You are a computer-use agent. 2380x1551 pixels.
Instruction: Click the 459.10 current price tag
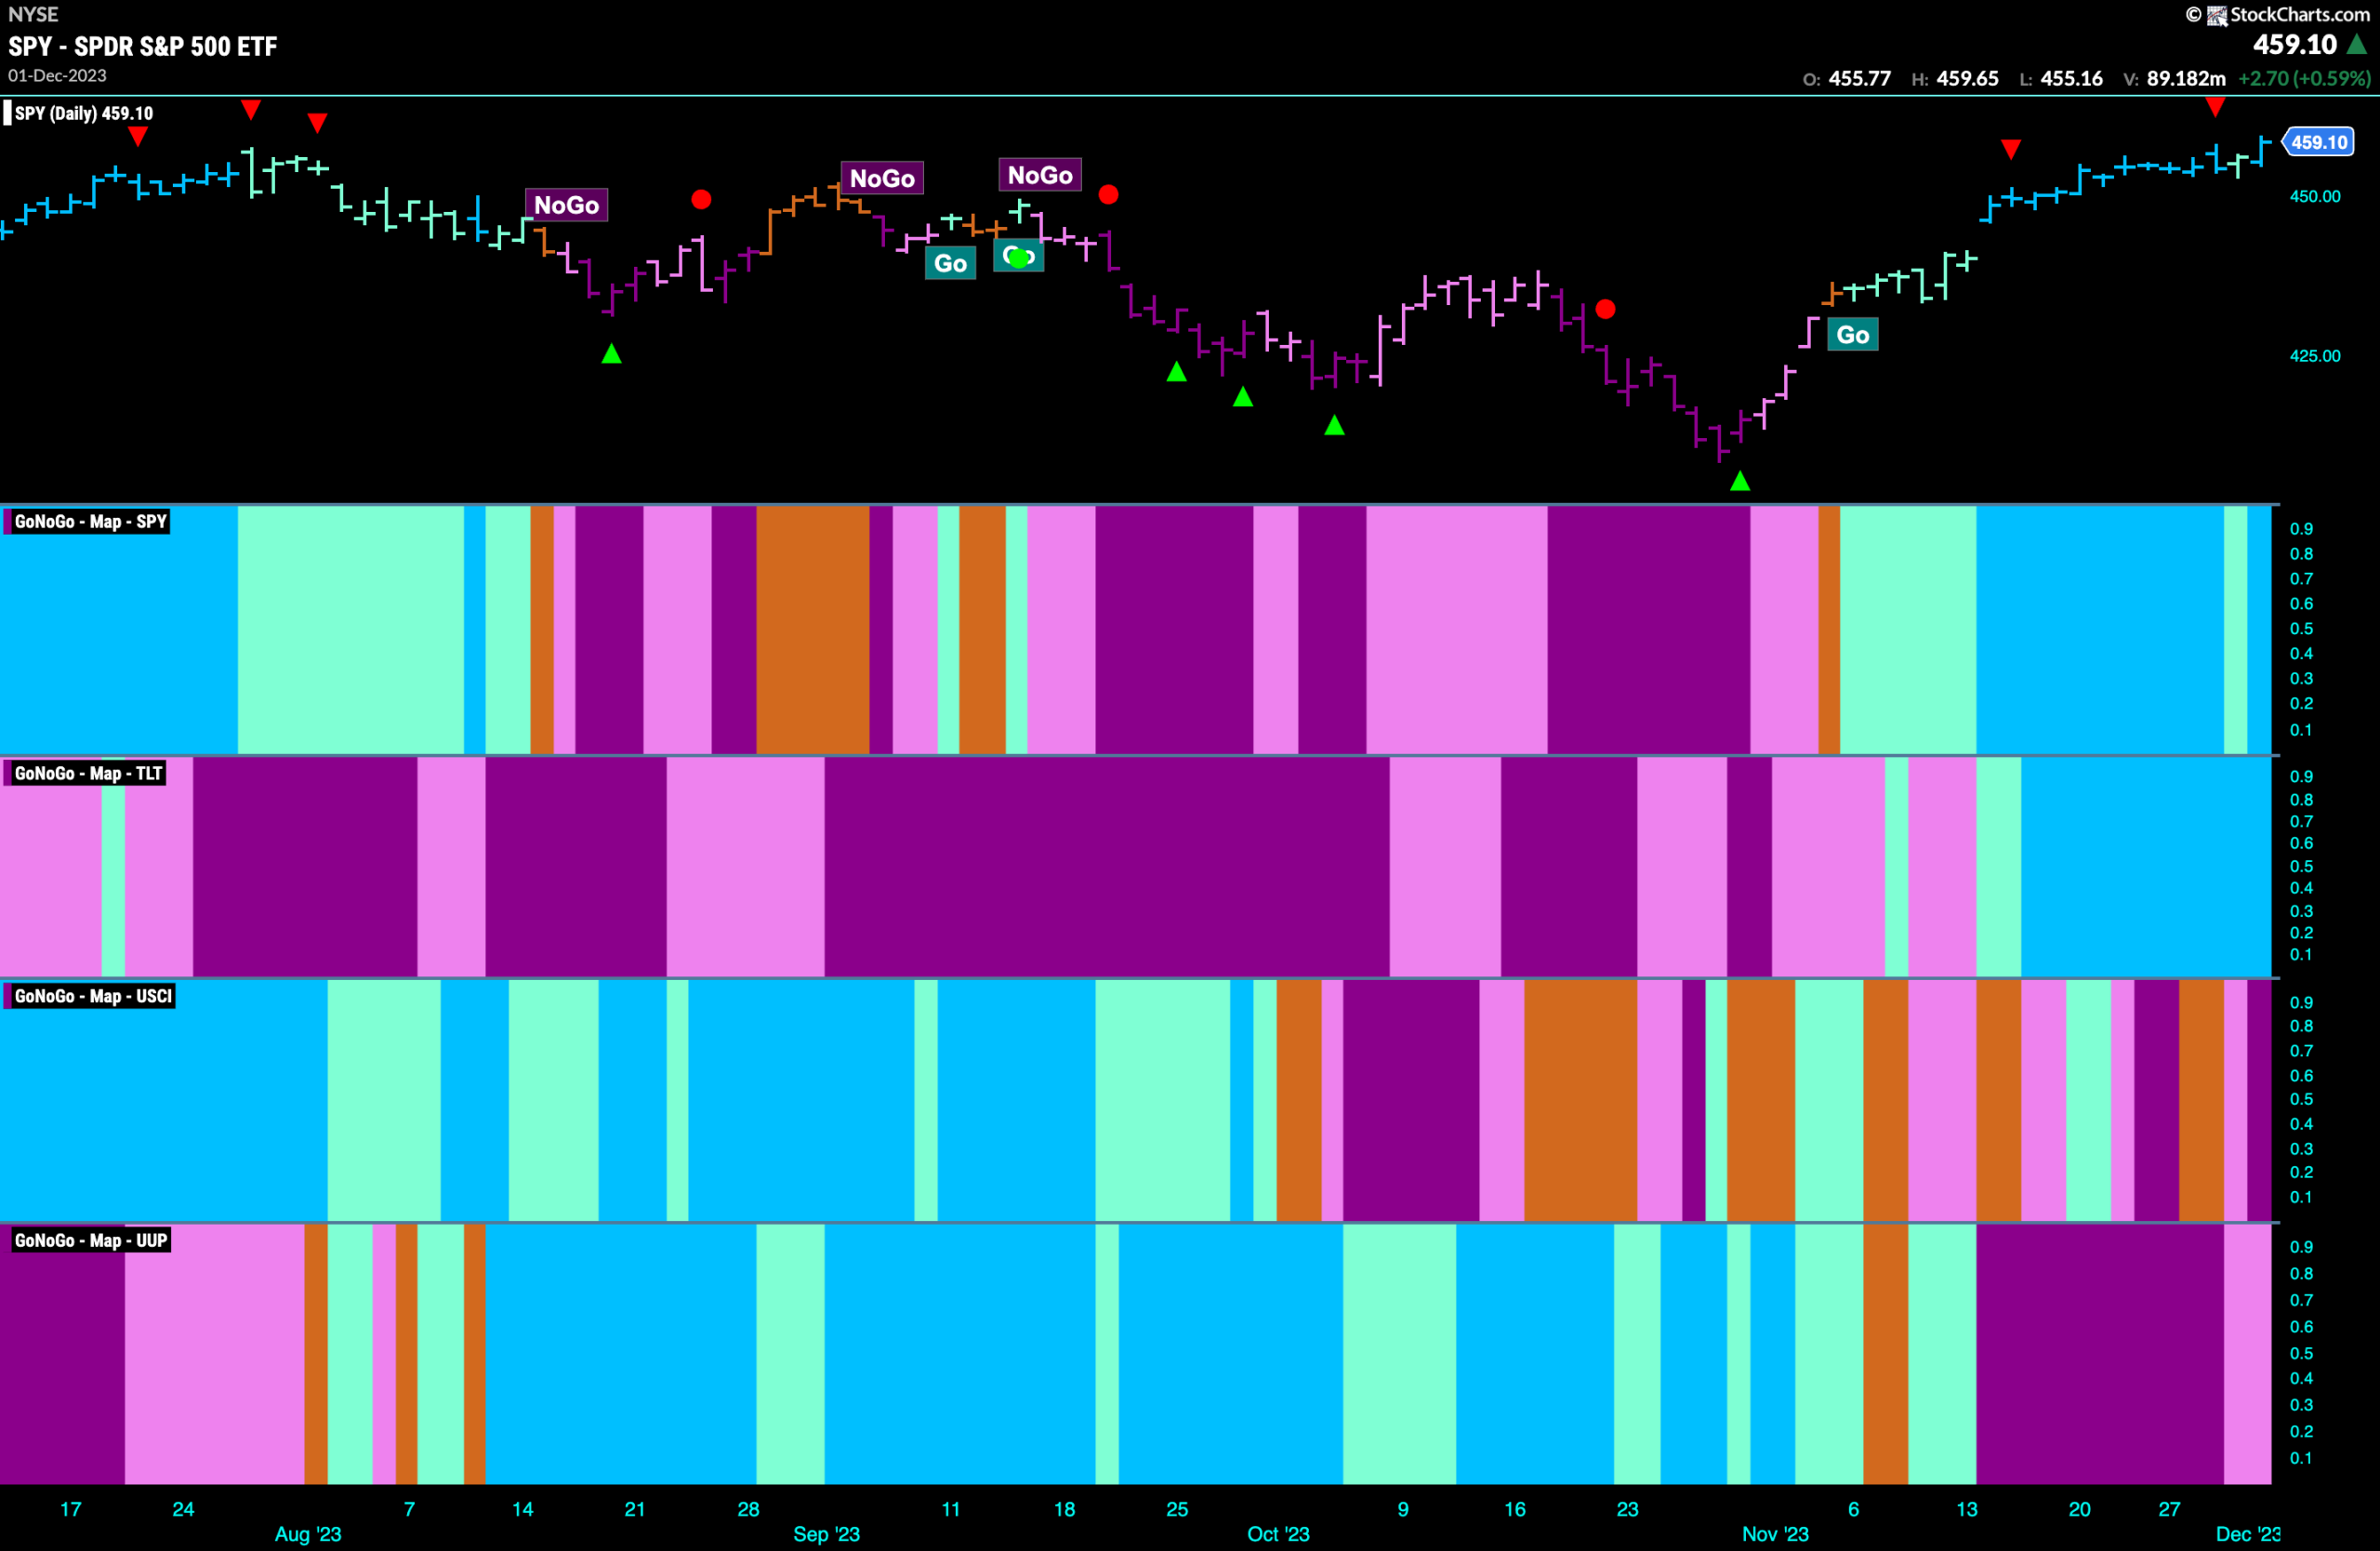pos(2319,142)
